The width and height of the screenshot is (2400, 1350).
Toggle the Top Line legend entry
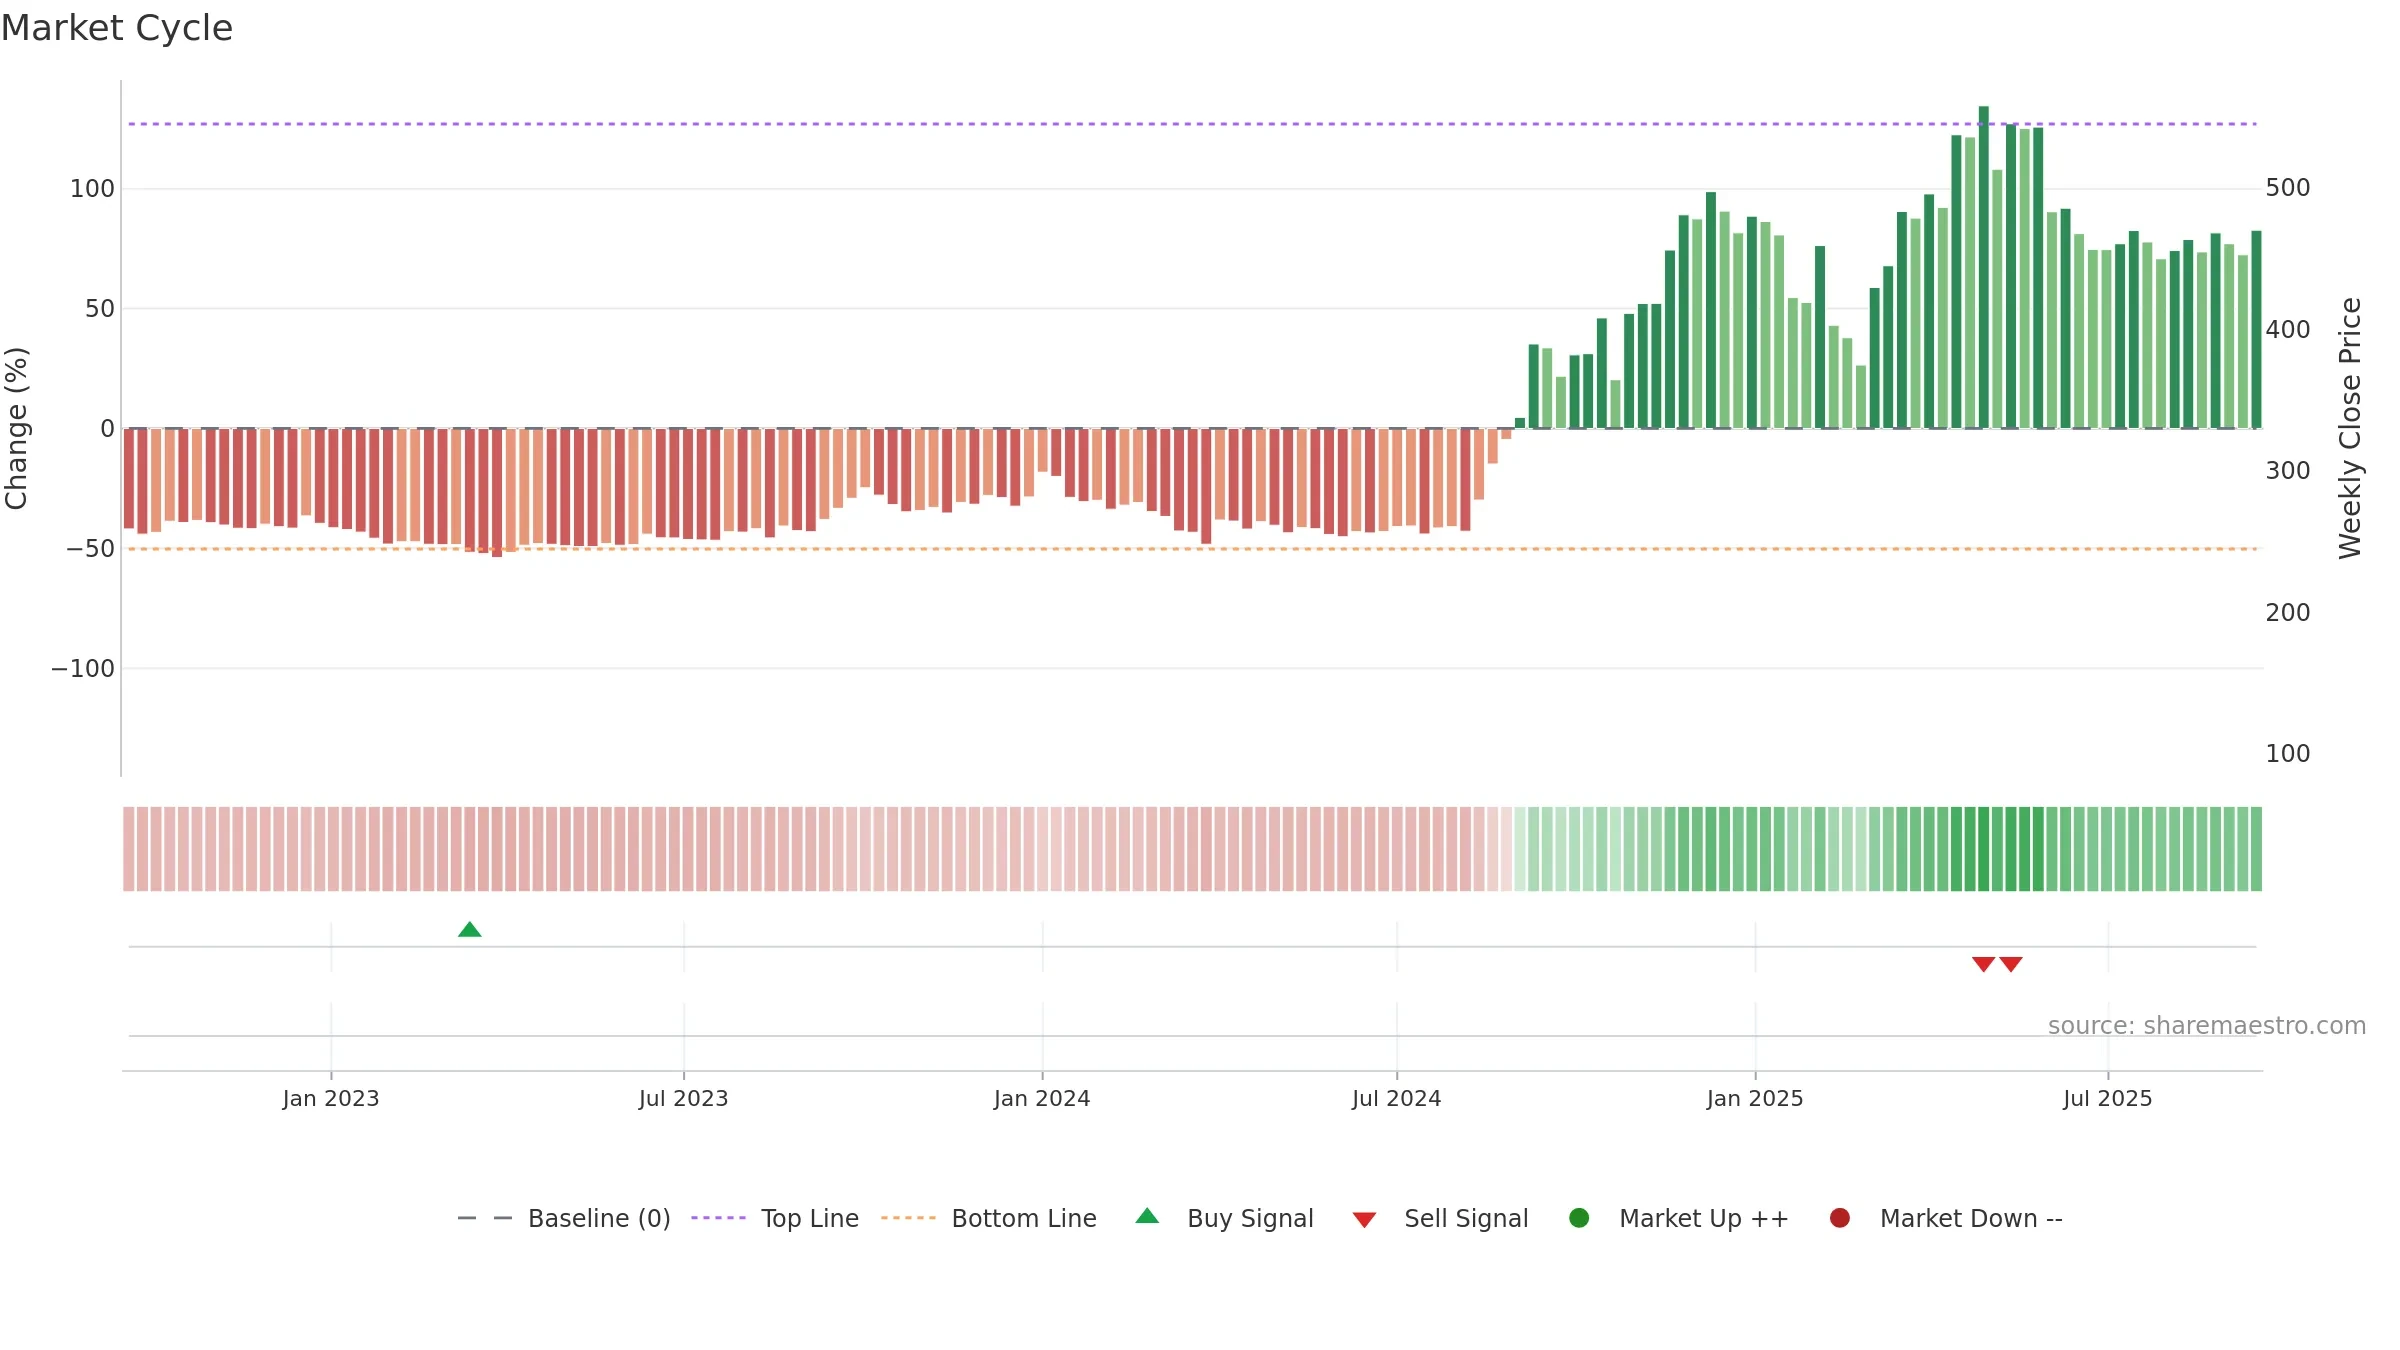(x=775, y=1218)
